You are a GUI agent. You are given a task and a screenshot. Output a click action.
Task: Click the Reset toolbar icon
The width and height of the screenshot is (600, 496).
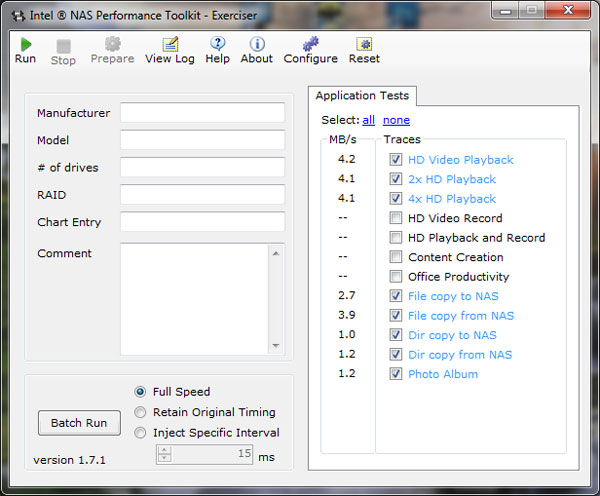pyautogui.click(x=364, y=44)
